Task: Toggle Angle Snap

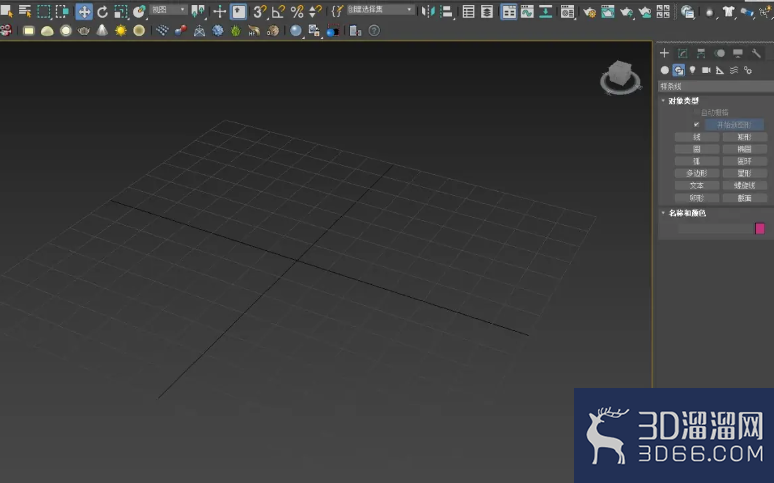Action: click(278, 11)
